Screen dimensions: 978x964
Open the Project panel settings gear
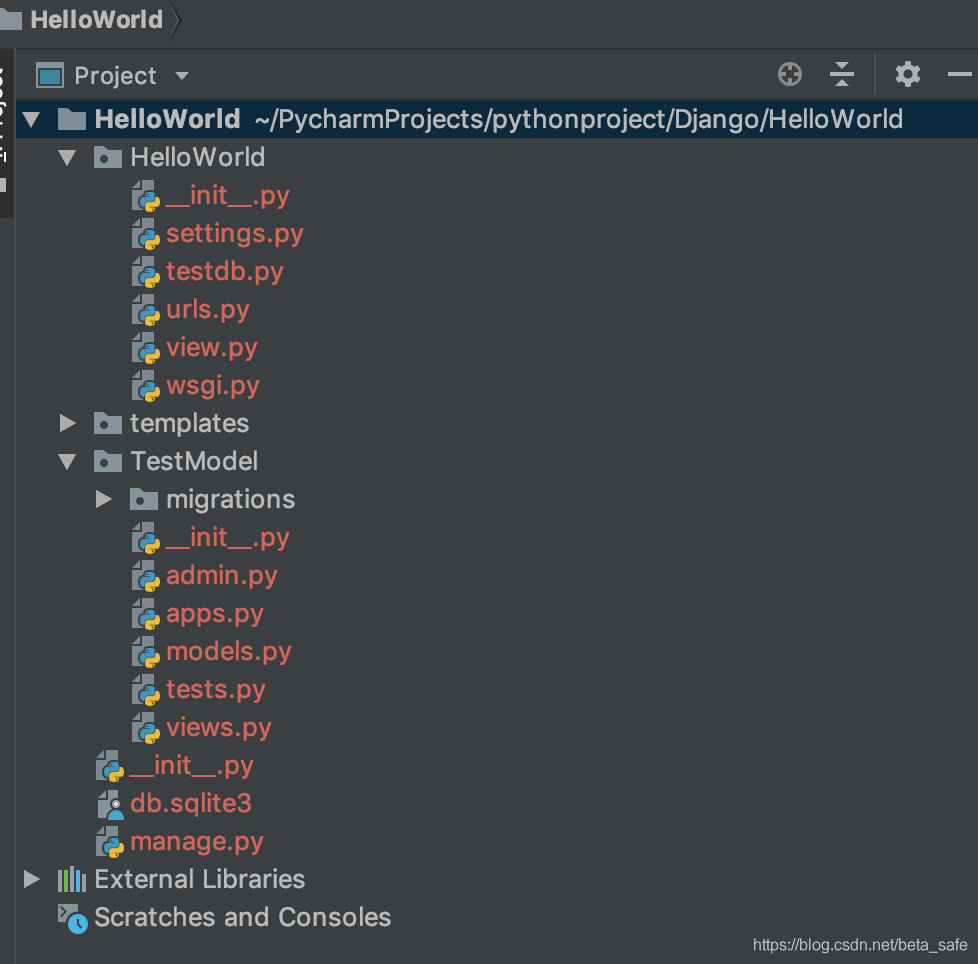pyautogui.click(x=908, y=74)
